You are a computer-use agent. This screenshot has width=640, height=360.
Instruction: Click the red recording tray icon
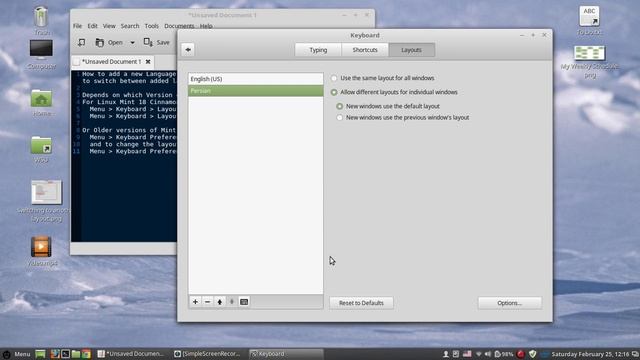click(x=520, y=354)
